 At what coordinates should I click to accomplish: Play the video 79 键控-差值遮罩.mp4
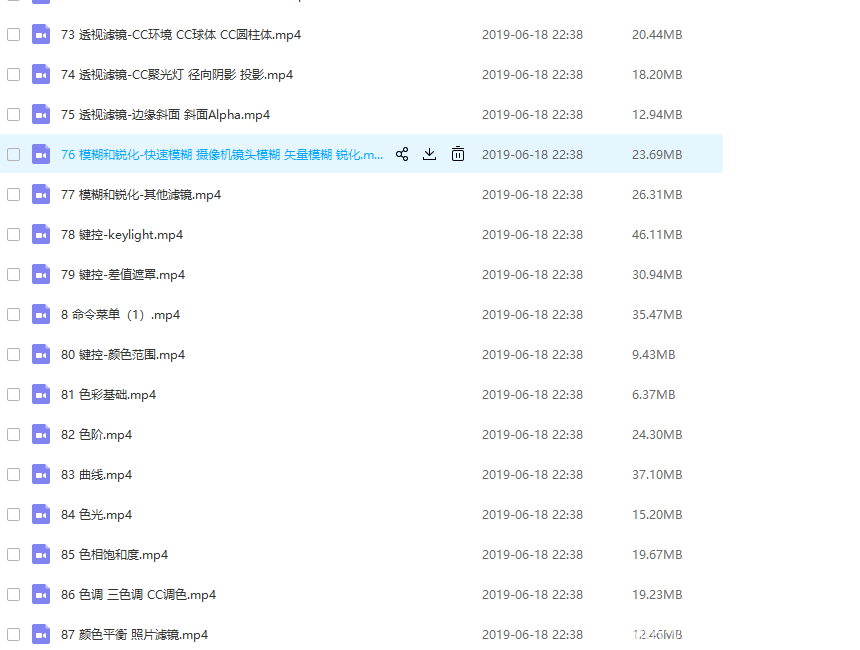click(x=122, y=274)
